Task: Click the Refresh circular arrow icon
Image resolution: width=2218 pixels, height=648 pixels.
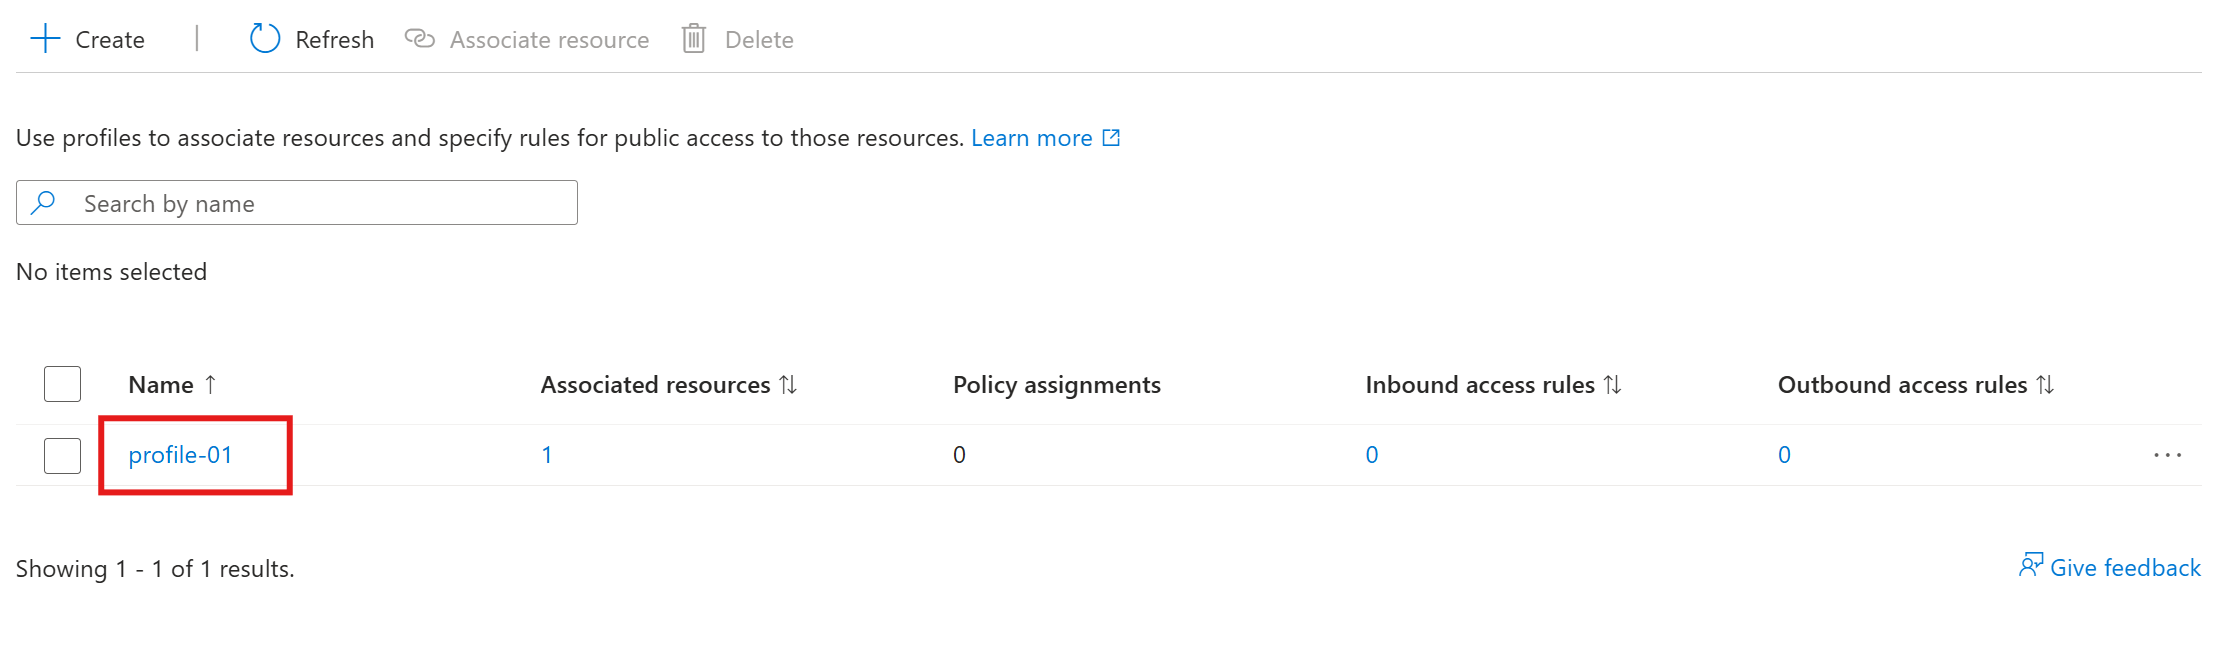Action: point(264,39)
